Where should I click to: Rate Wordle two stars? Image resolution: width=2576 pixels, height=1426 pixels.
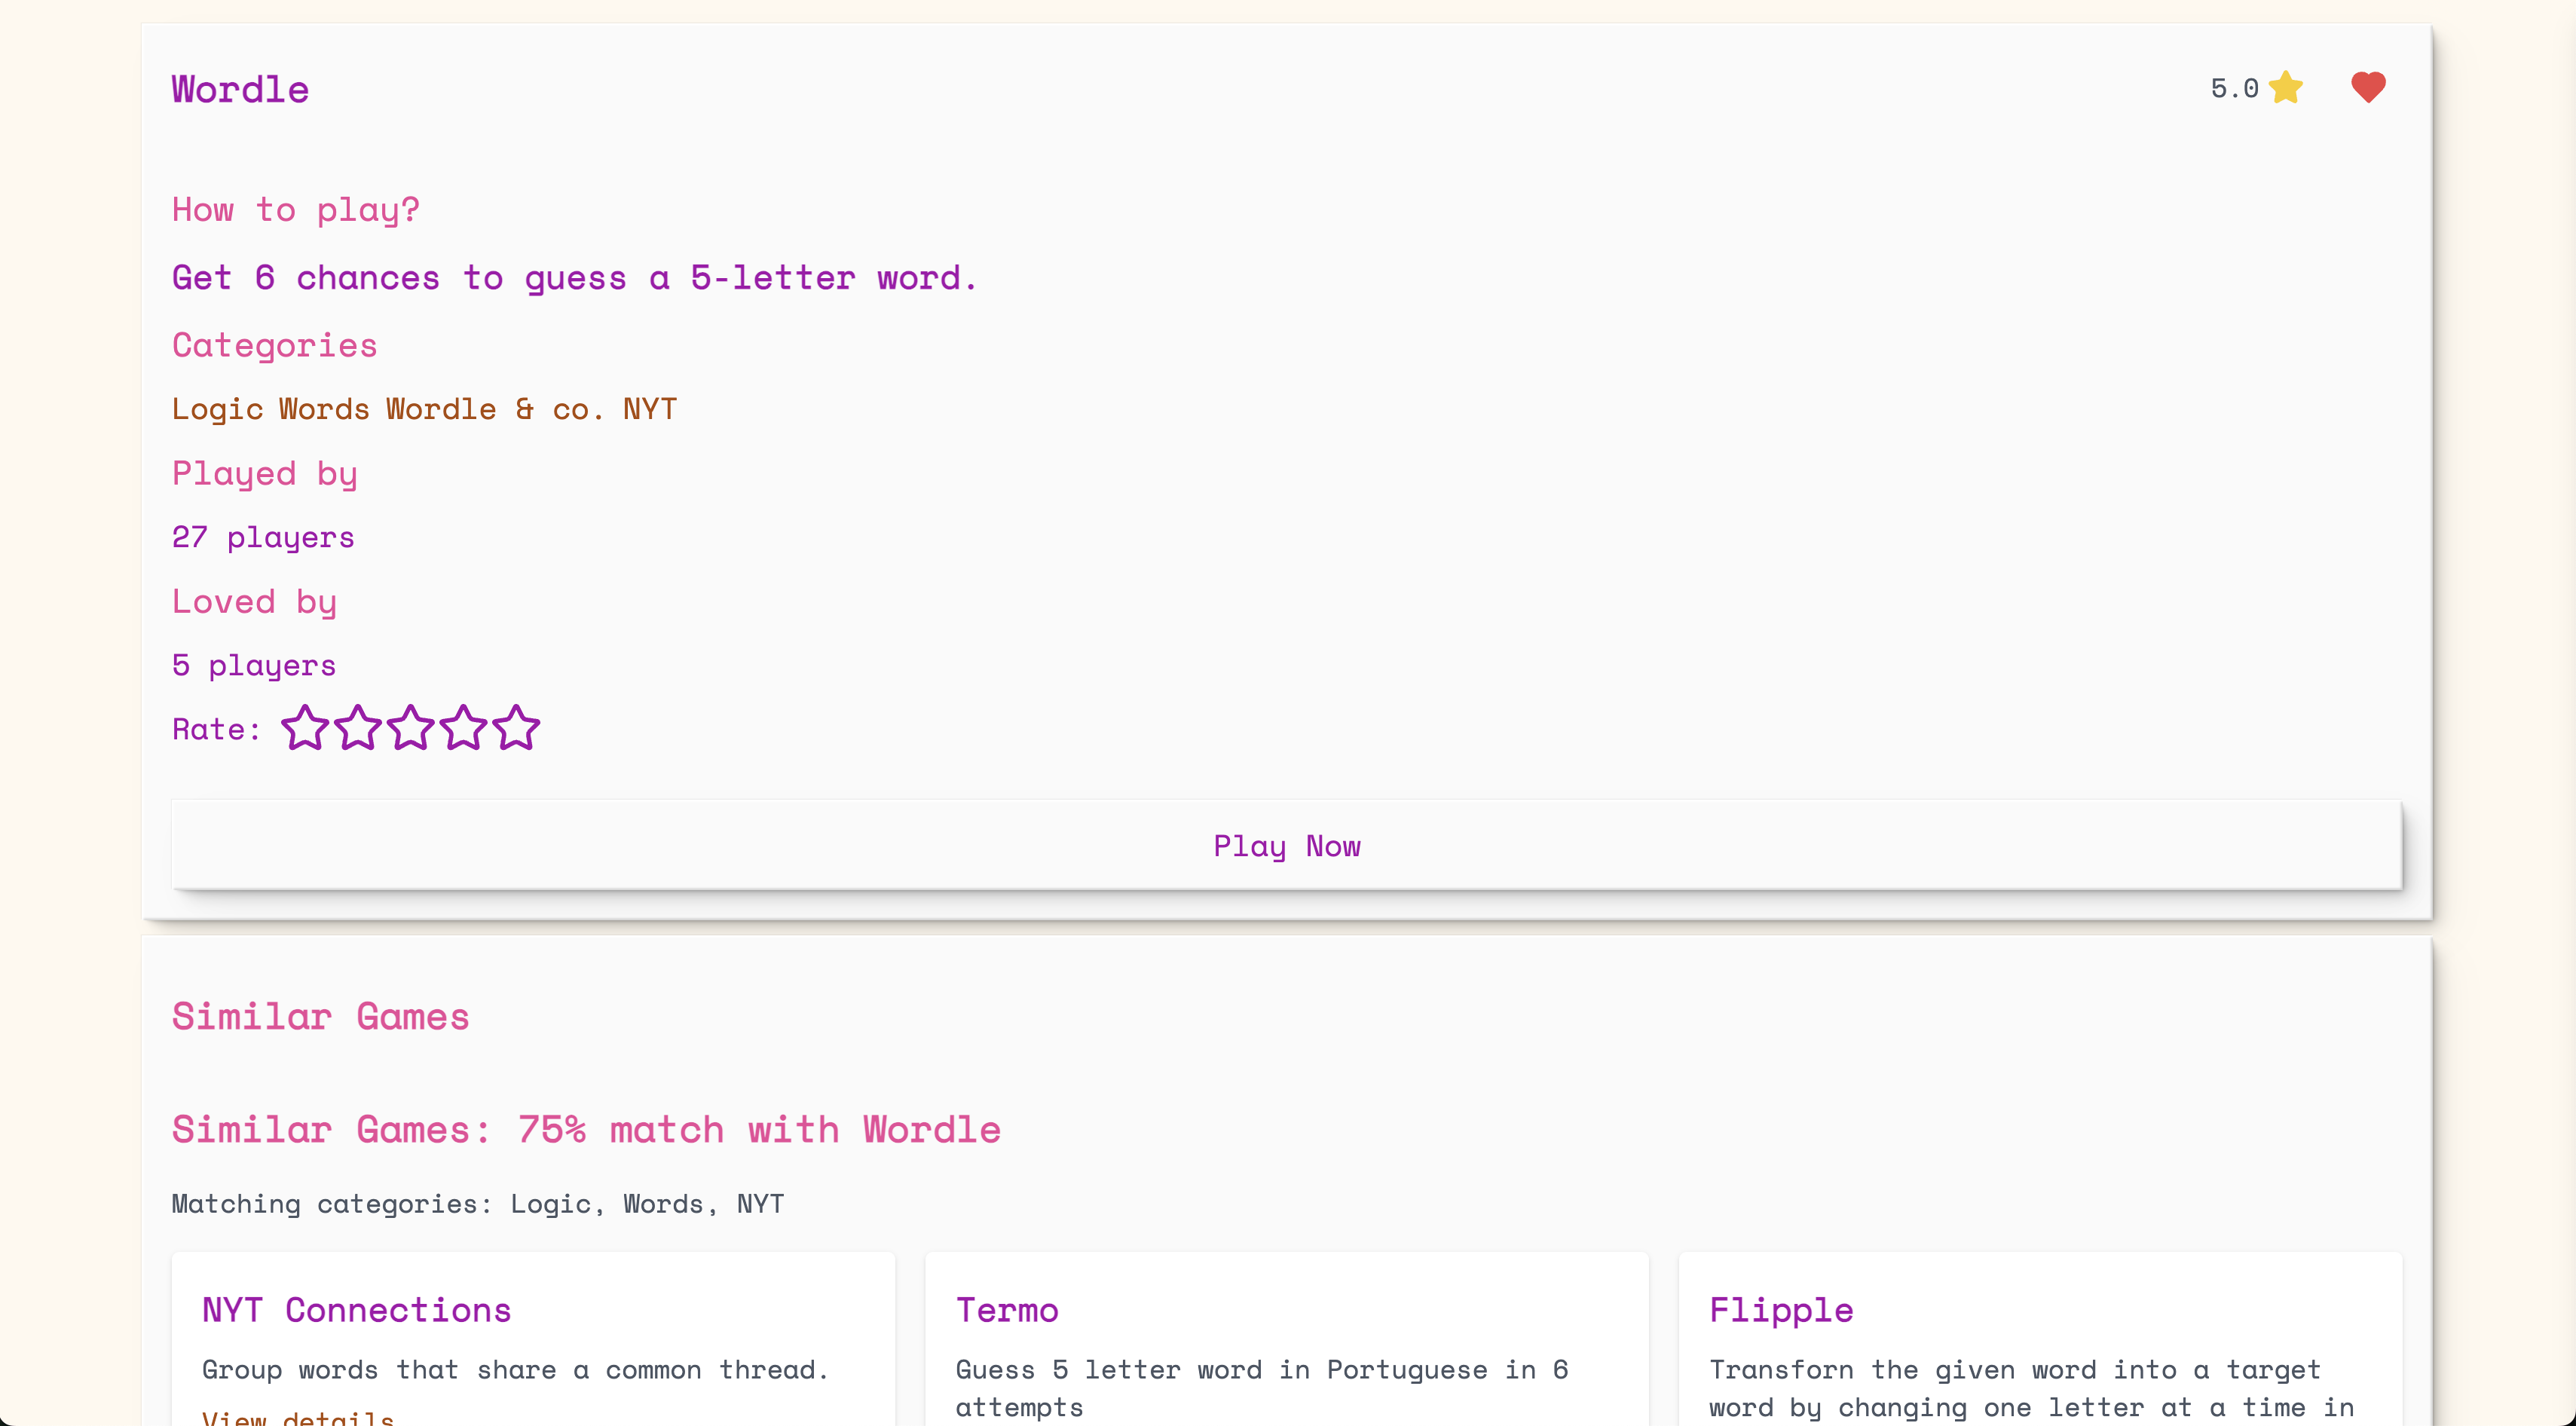(357, 728)
